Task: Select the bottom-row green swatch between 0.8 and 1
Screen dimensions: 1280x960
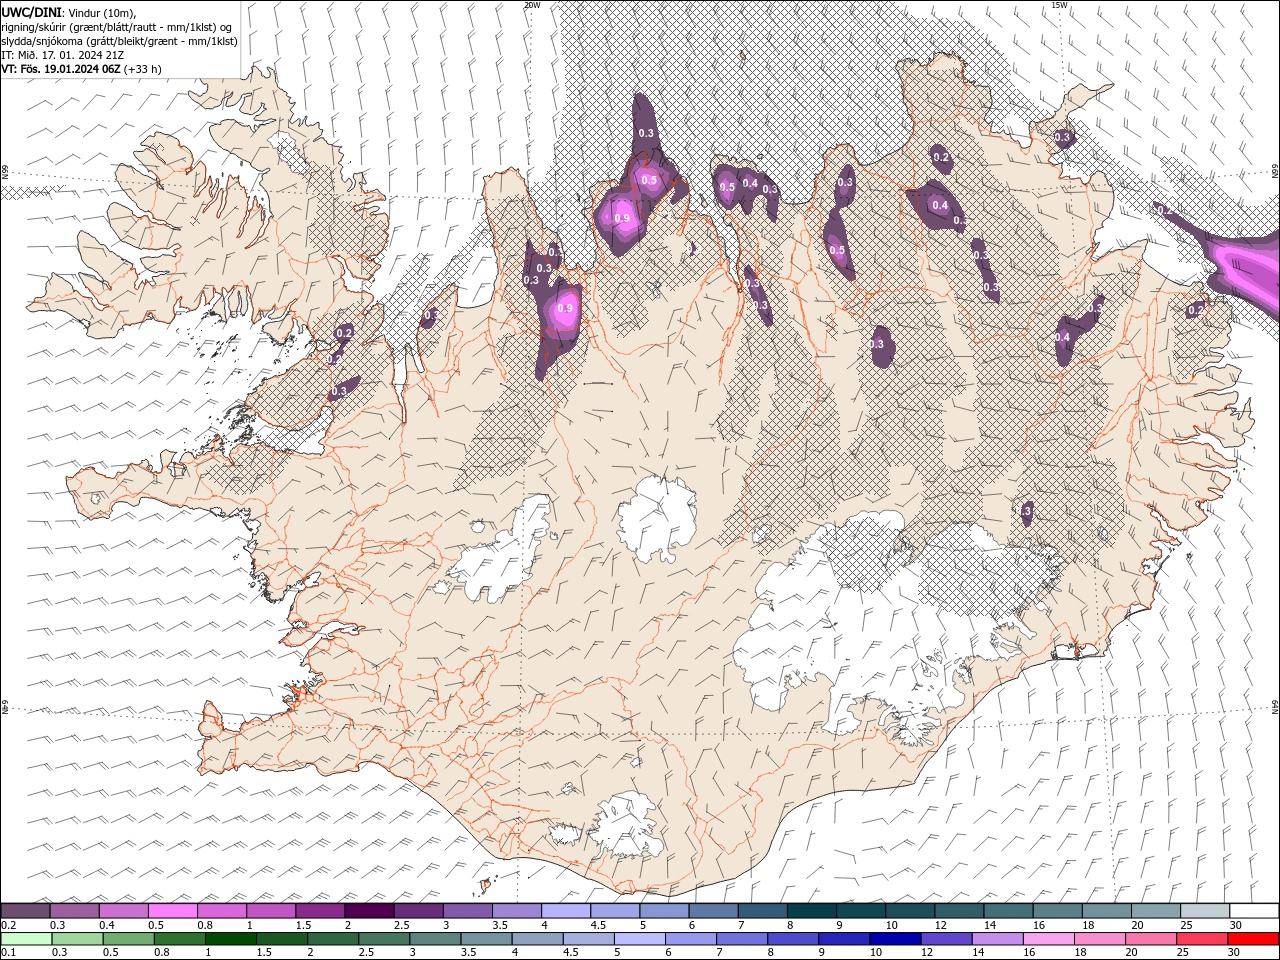Action: (x=180, y=939)
